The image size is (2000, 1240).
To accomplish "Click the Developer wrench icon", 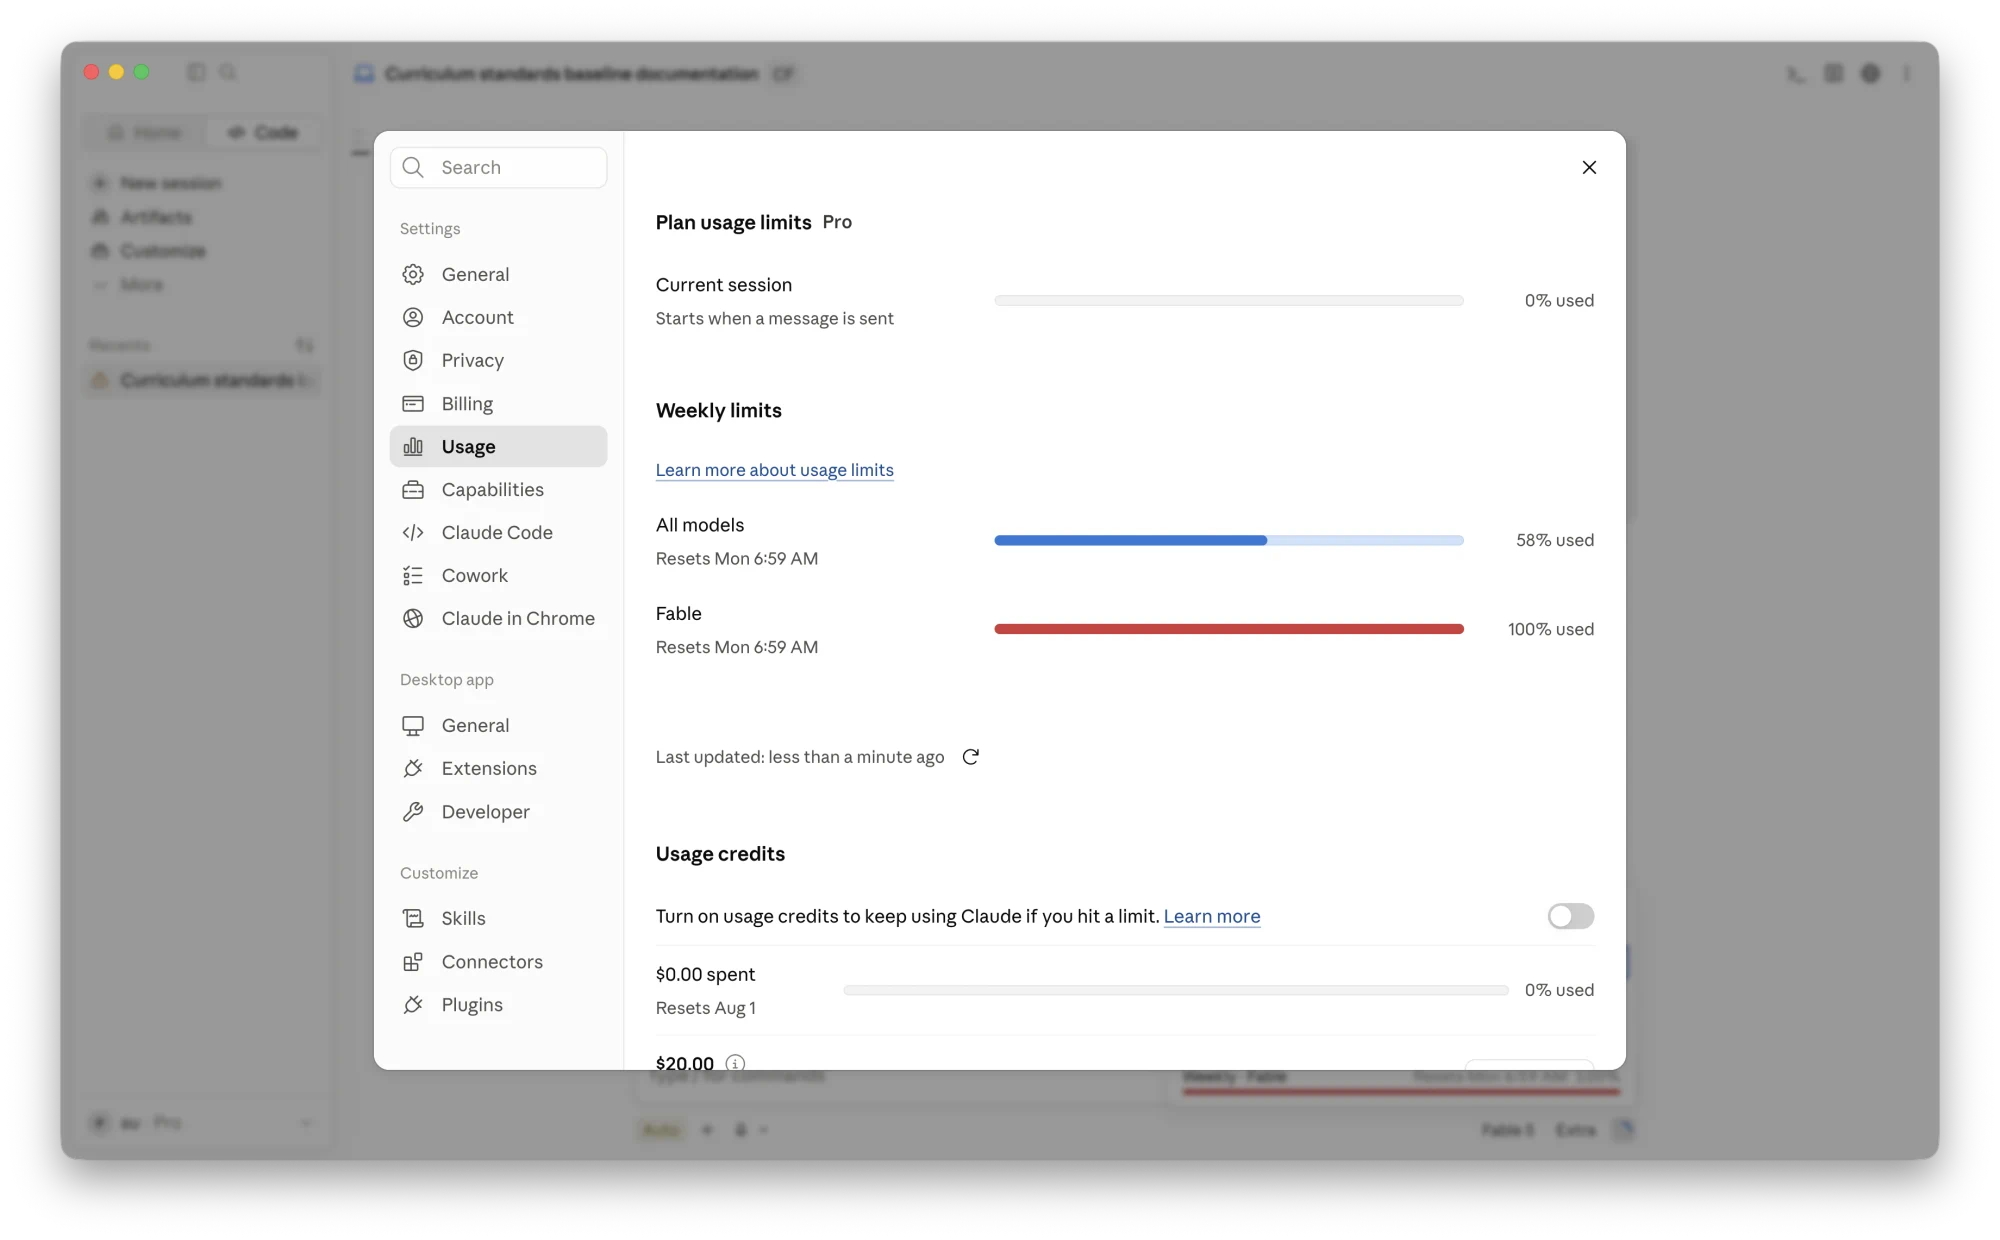I will (413, 811).
